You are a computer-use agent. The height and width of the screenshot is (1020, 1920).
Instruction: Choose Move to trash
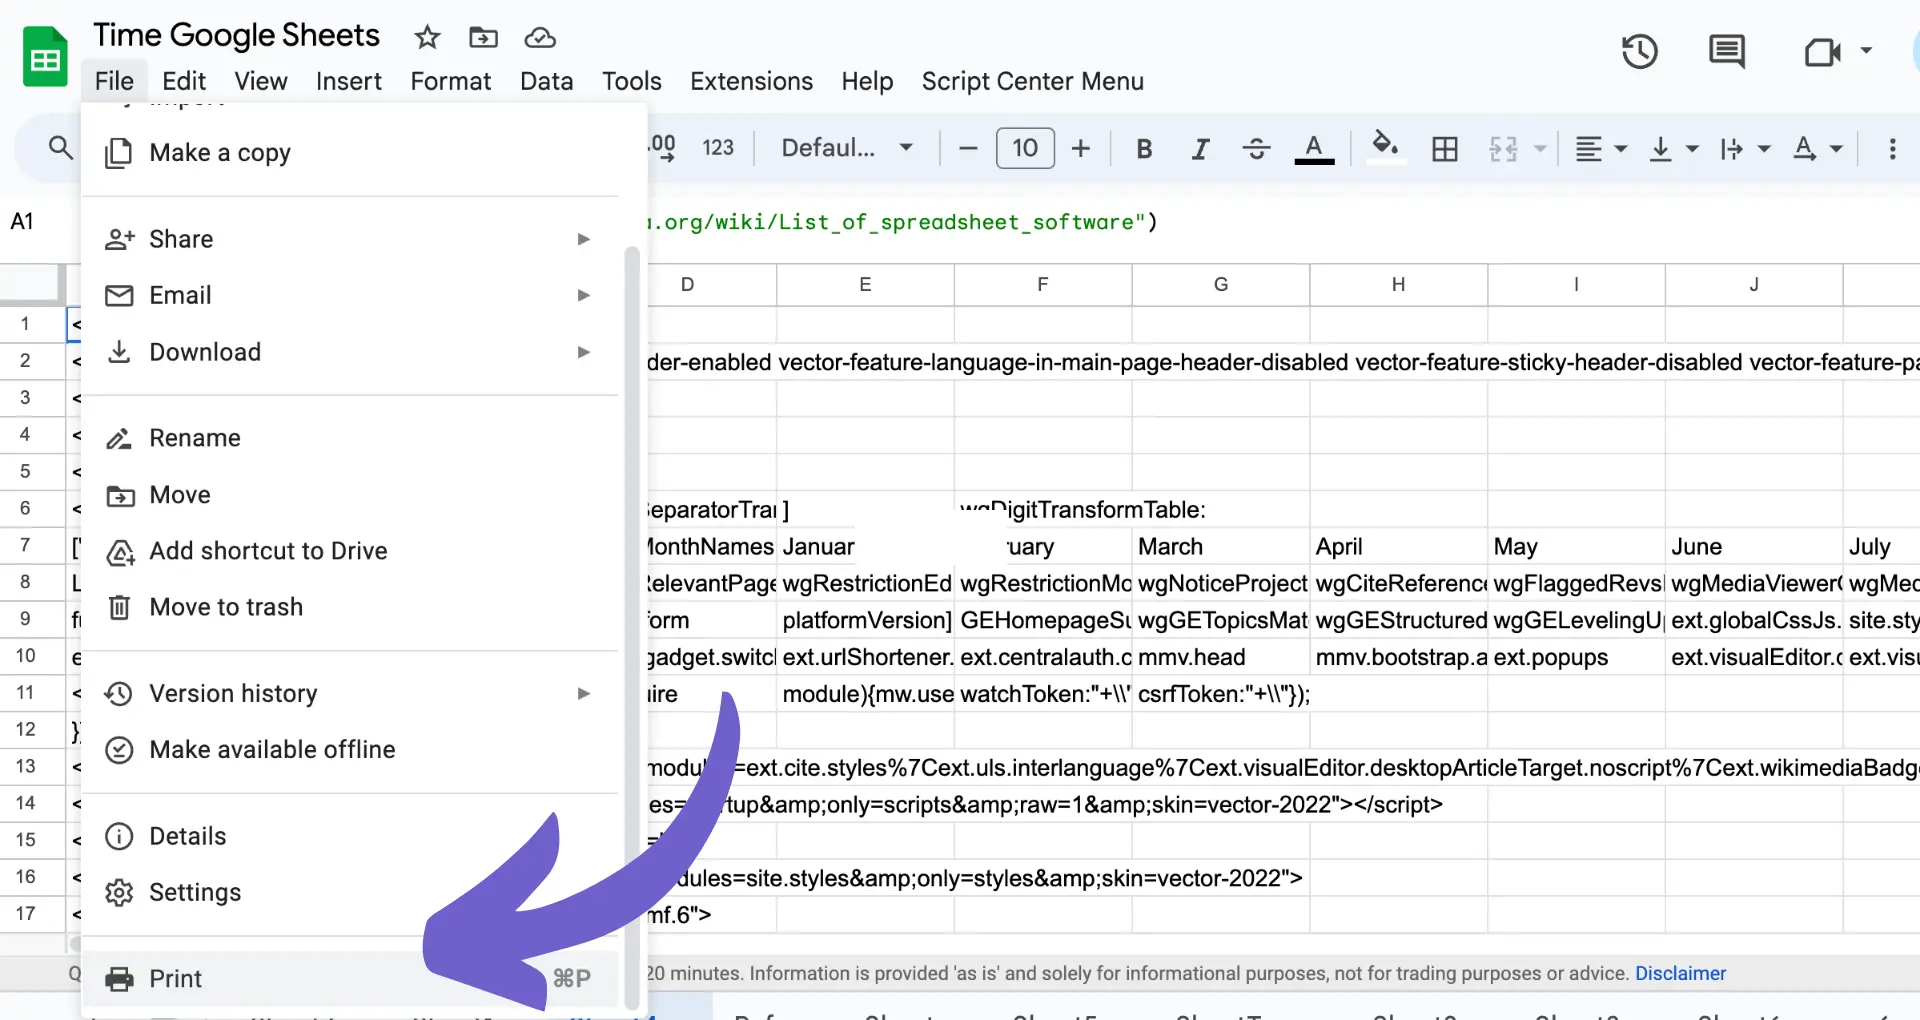(350, 607)
